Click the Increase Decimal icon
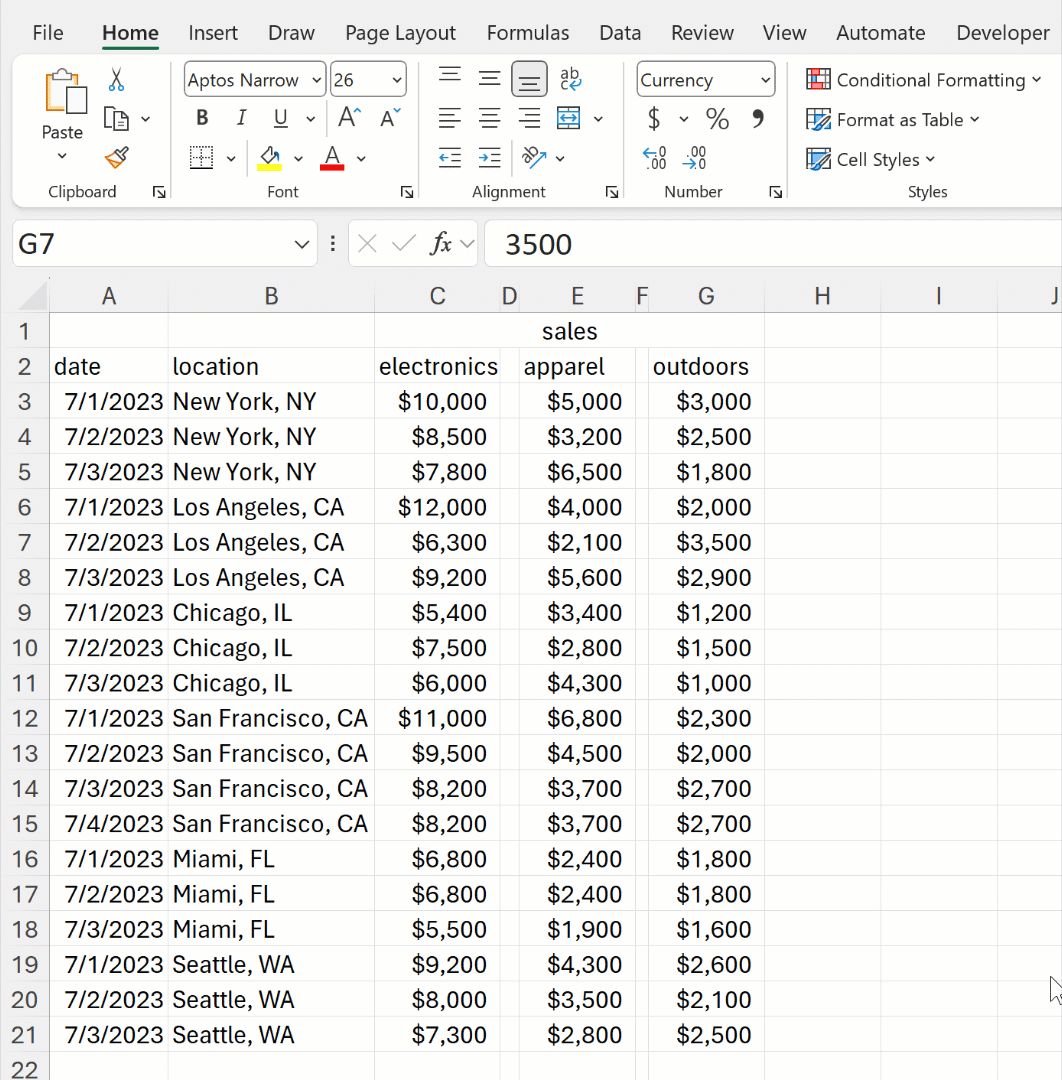The image size is (1062, 1080). tap(654, 158)
